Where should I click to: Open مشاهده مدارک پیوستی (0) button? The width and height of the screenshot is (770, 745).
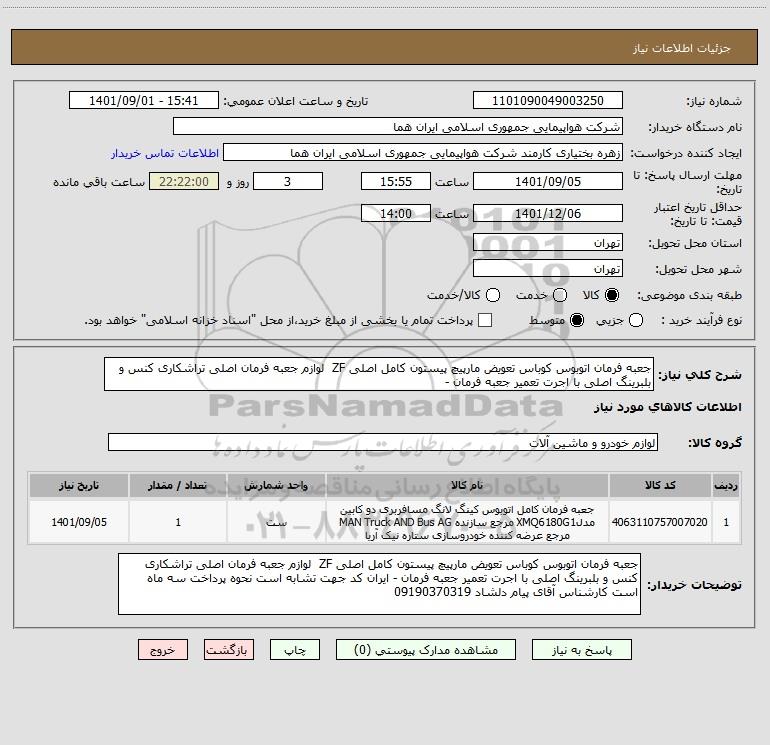pyautogui.click(x=426, y=650)
